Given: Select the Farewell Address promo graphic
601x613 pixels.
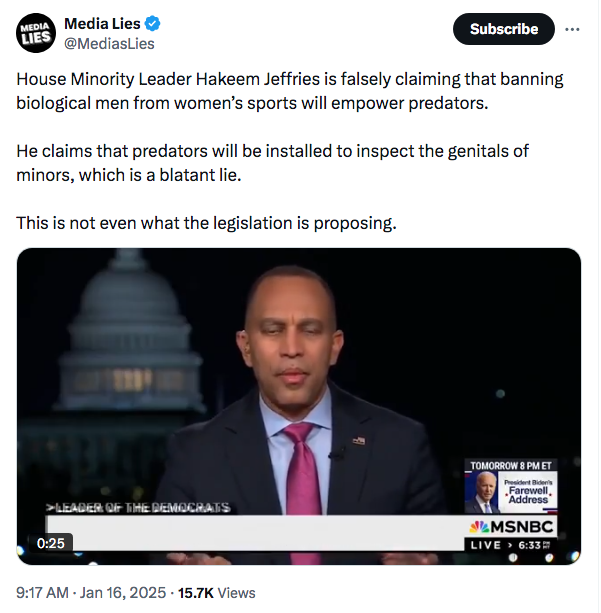Looking at the screenshot, I should (x=511, y=492).
